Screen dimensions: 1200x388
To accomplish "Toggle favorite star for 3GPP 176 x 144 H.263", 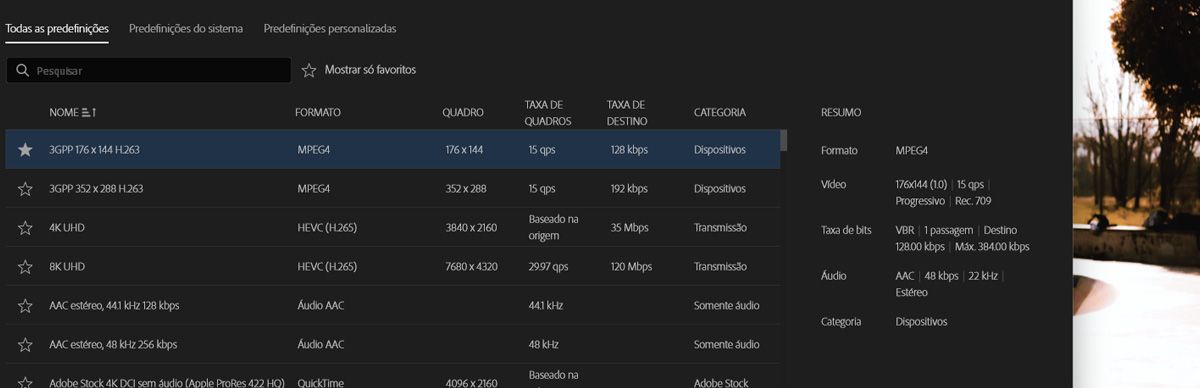I will 25,149.
